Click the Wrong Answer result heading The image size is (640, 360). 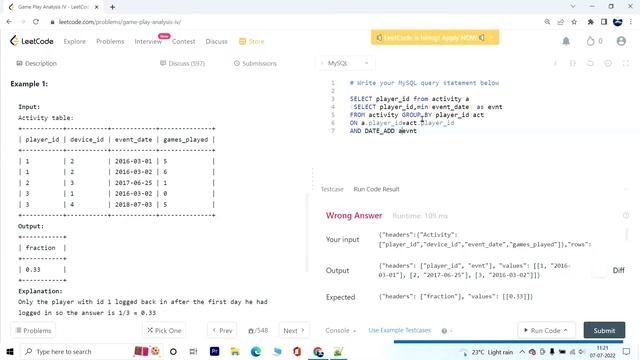point(354,216)
